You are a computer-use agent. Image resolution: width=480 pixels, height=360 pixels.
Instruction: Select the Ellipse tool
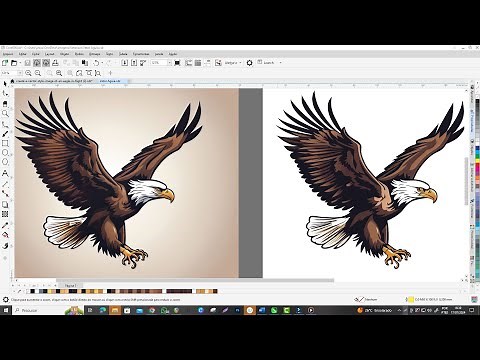5,153
